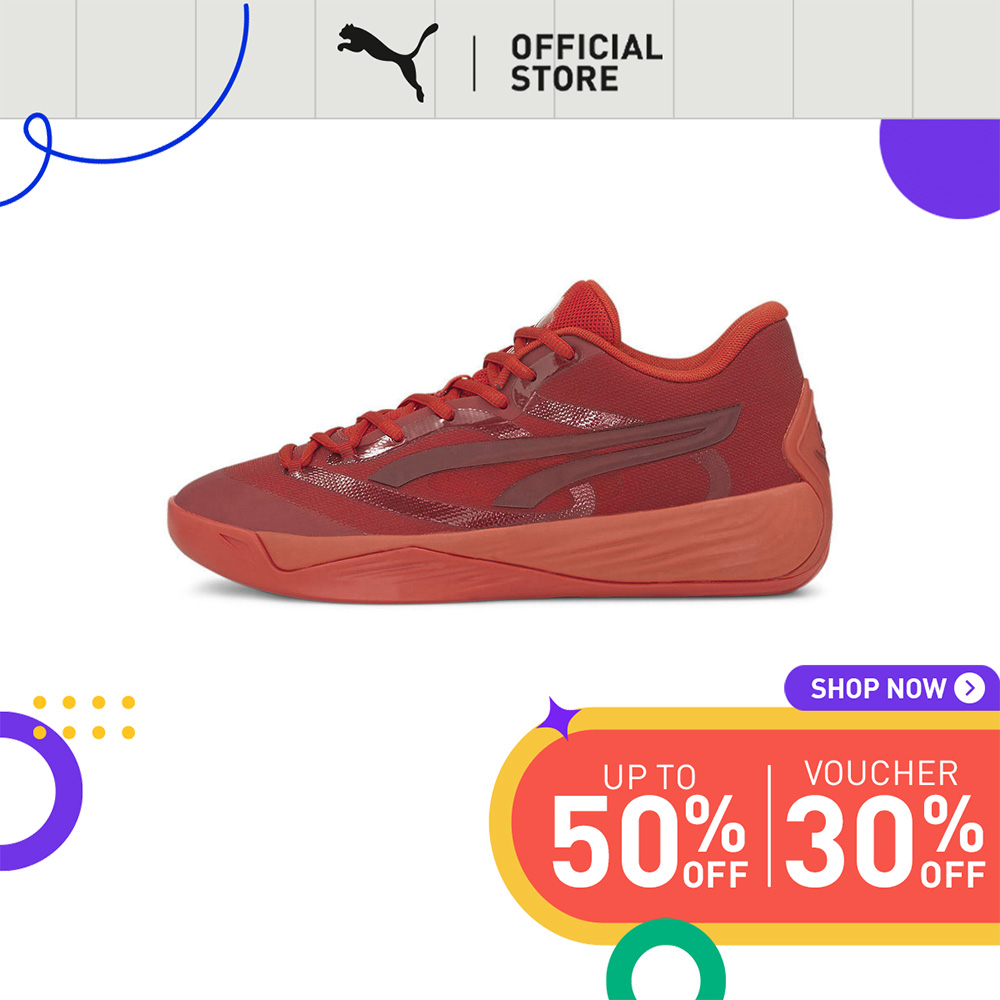The height and width of the screenshot is (1000, 1000).
Task: Click the white divider between 50% and 30%
Action: pos(769,825)
